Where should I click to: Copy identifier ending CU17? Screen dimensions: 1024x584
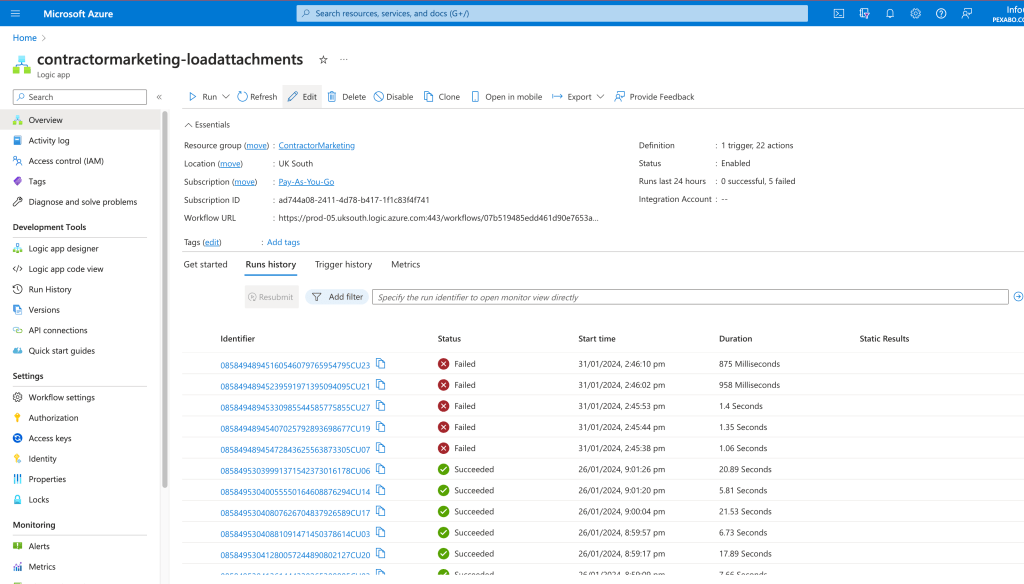(x=381, y=511)
